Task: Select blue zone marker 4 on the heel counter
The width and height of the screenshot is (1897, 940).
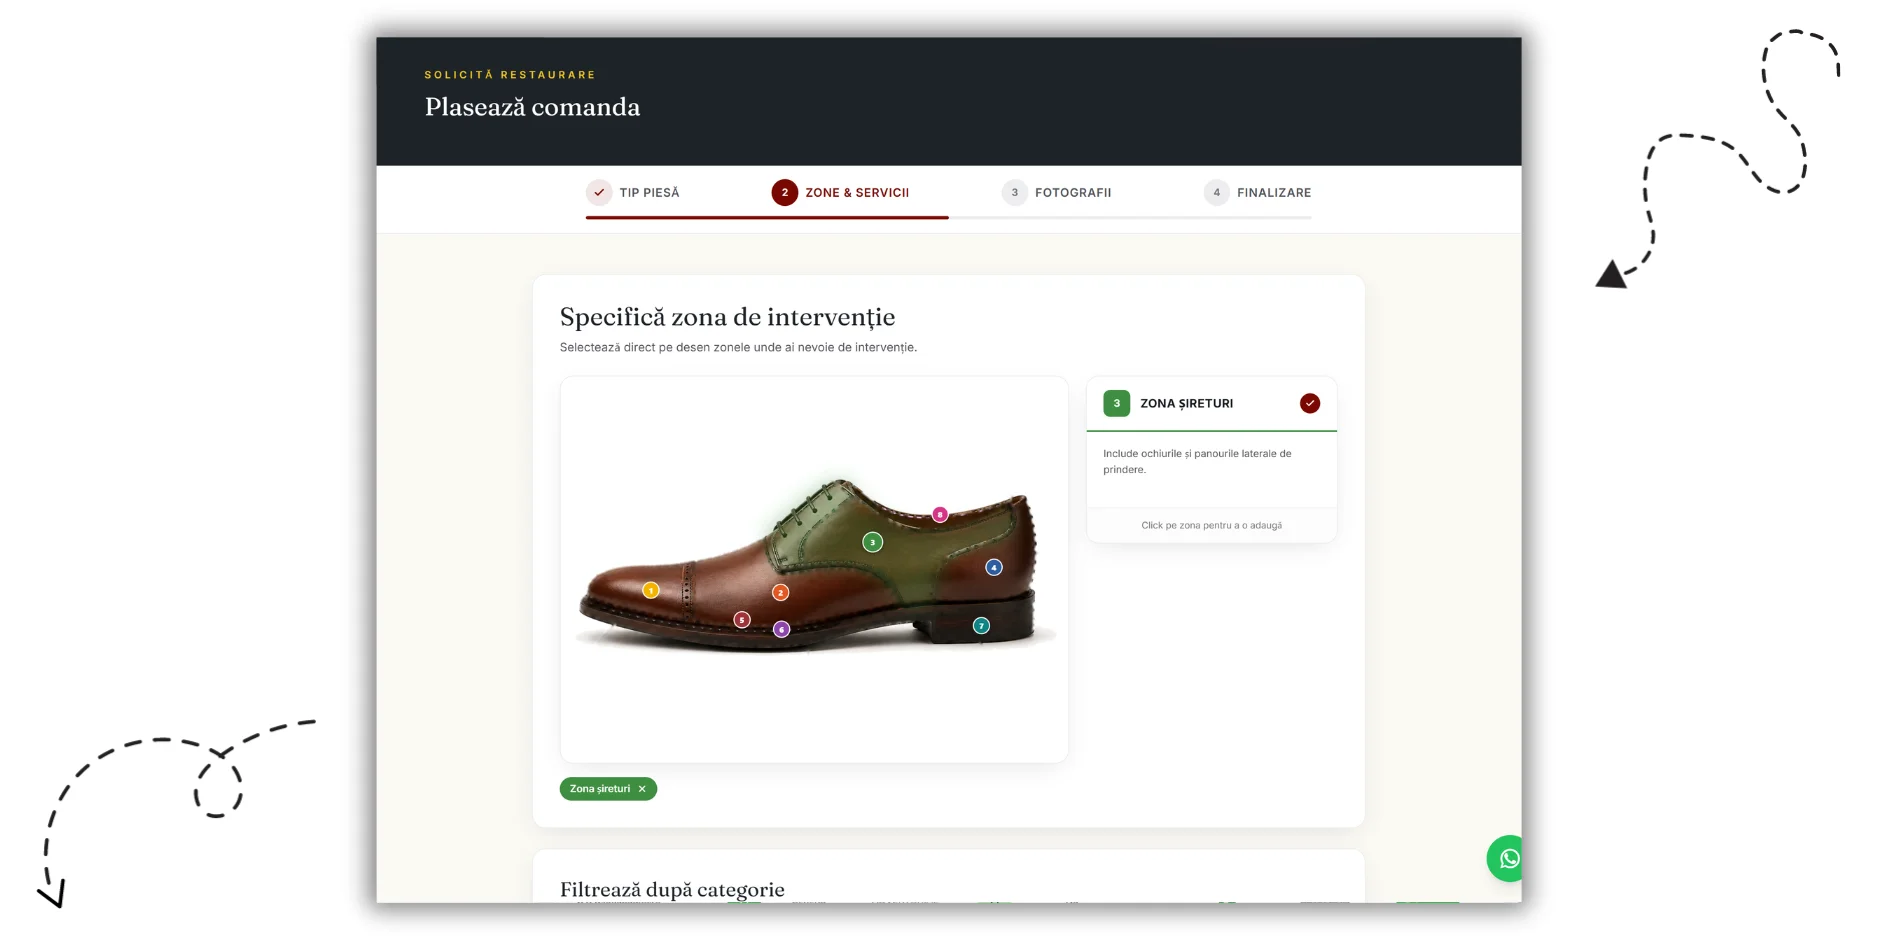Action: coord(994,567)
